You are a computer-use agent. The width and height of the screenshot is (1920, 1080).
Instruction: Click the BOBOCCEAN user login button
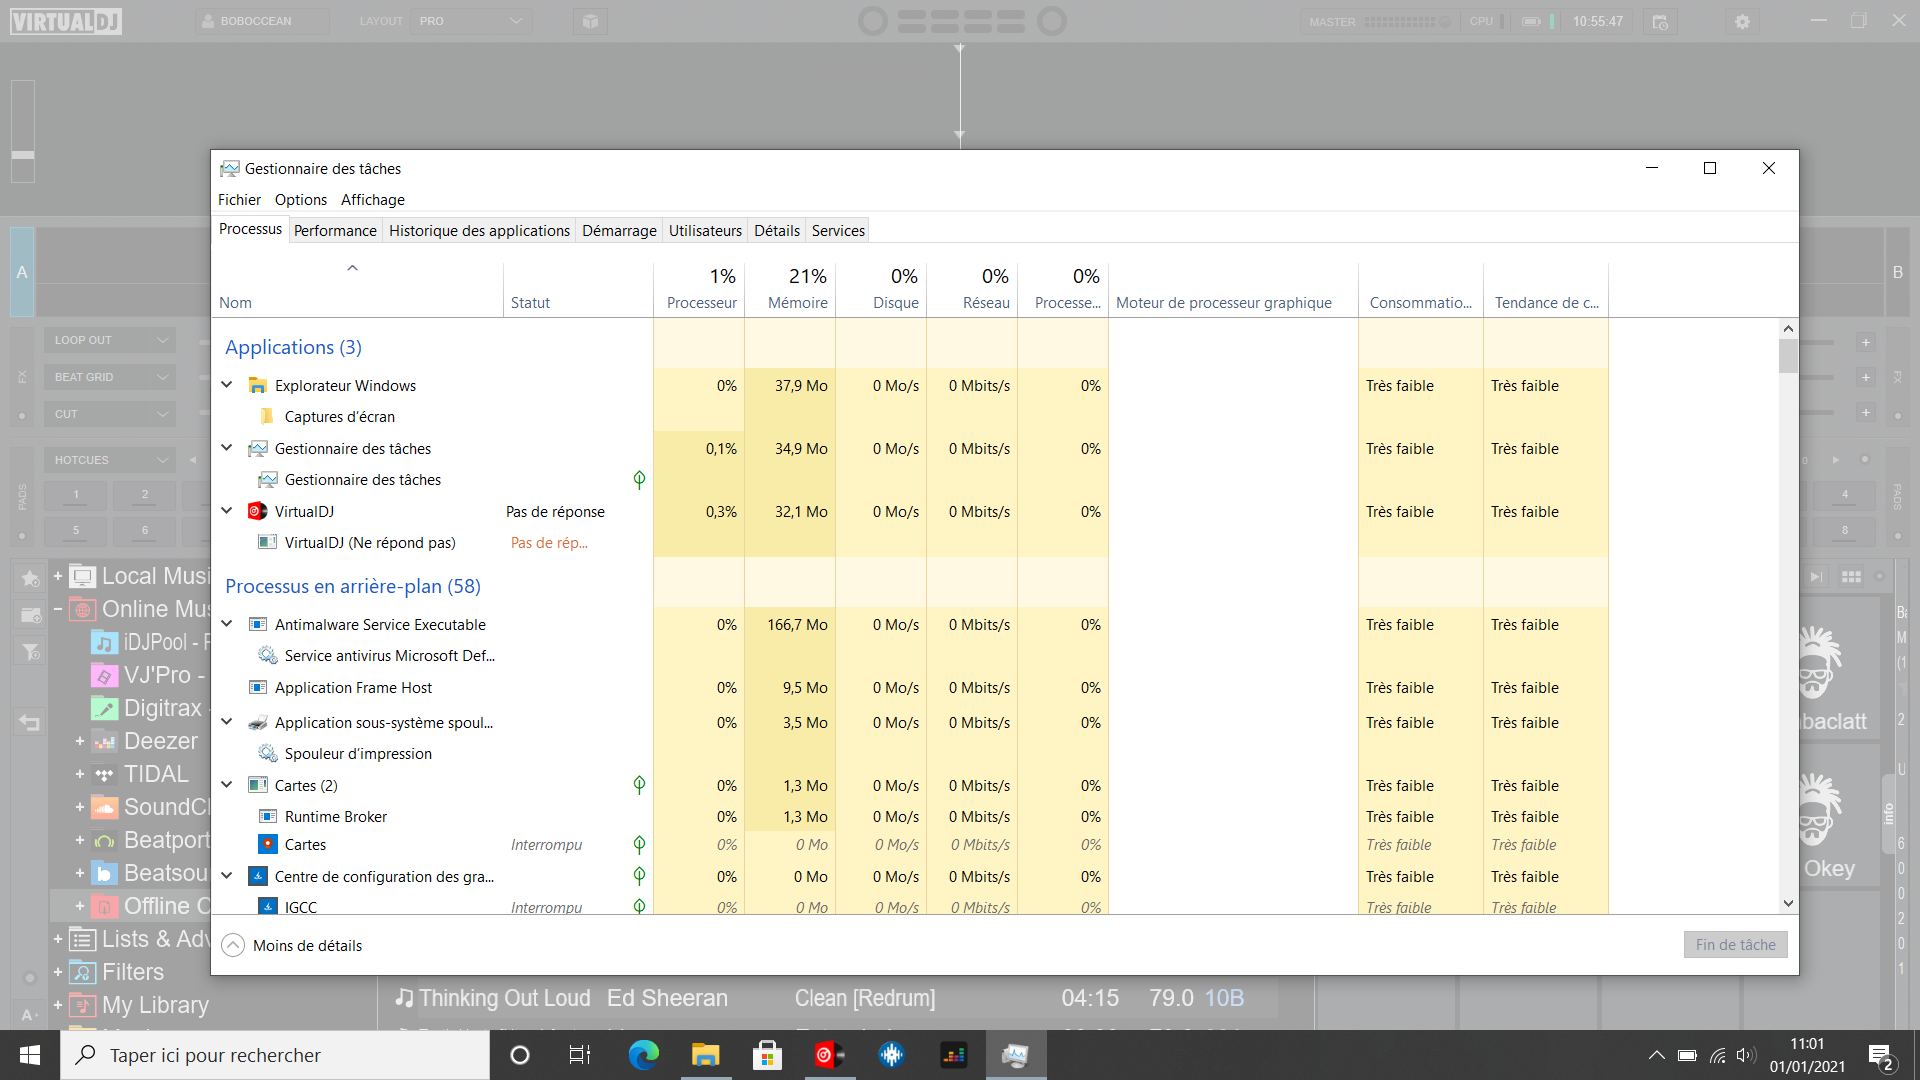[262, 21]
